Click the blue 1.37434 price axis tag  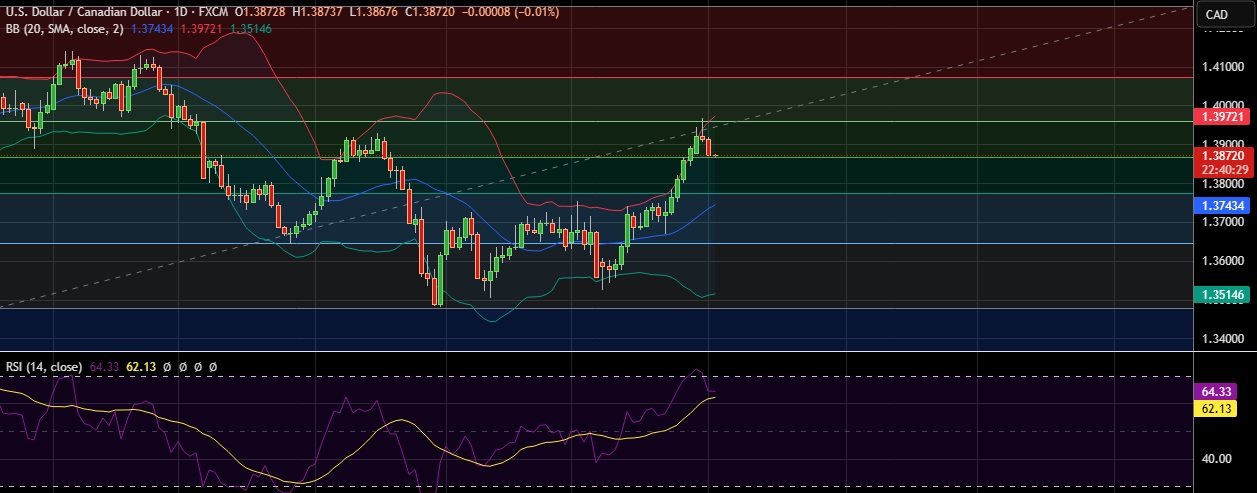(x=1224, y=205)
